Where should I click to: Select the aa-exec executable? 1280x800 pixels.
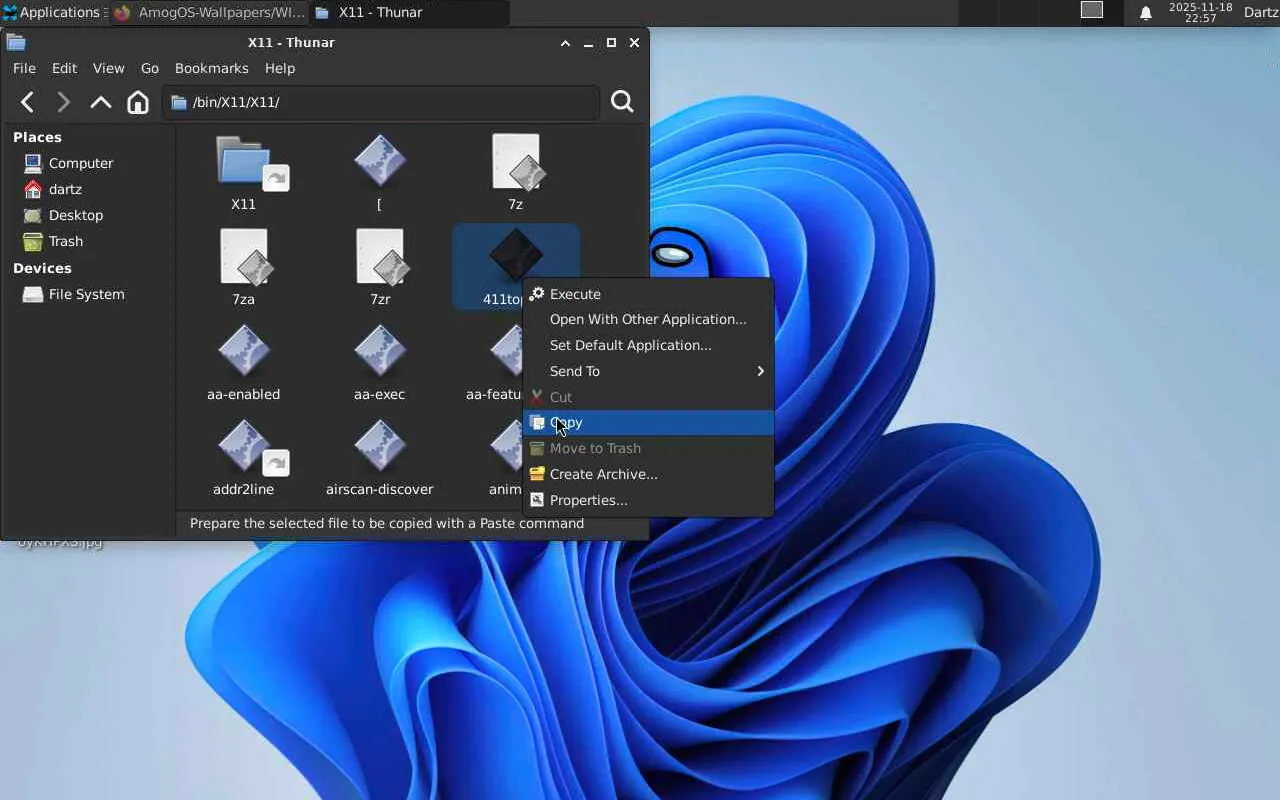point(379,363)
